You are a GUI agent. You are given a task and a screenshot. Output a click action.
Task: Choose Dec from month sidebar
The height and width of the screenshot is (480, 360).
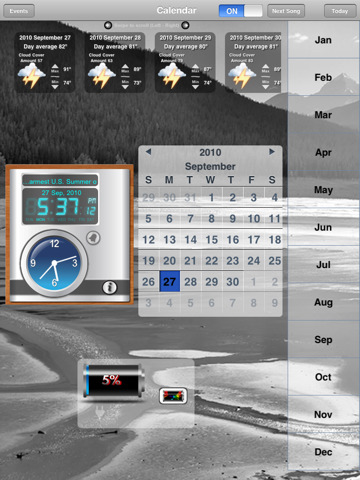(323, 452)
